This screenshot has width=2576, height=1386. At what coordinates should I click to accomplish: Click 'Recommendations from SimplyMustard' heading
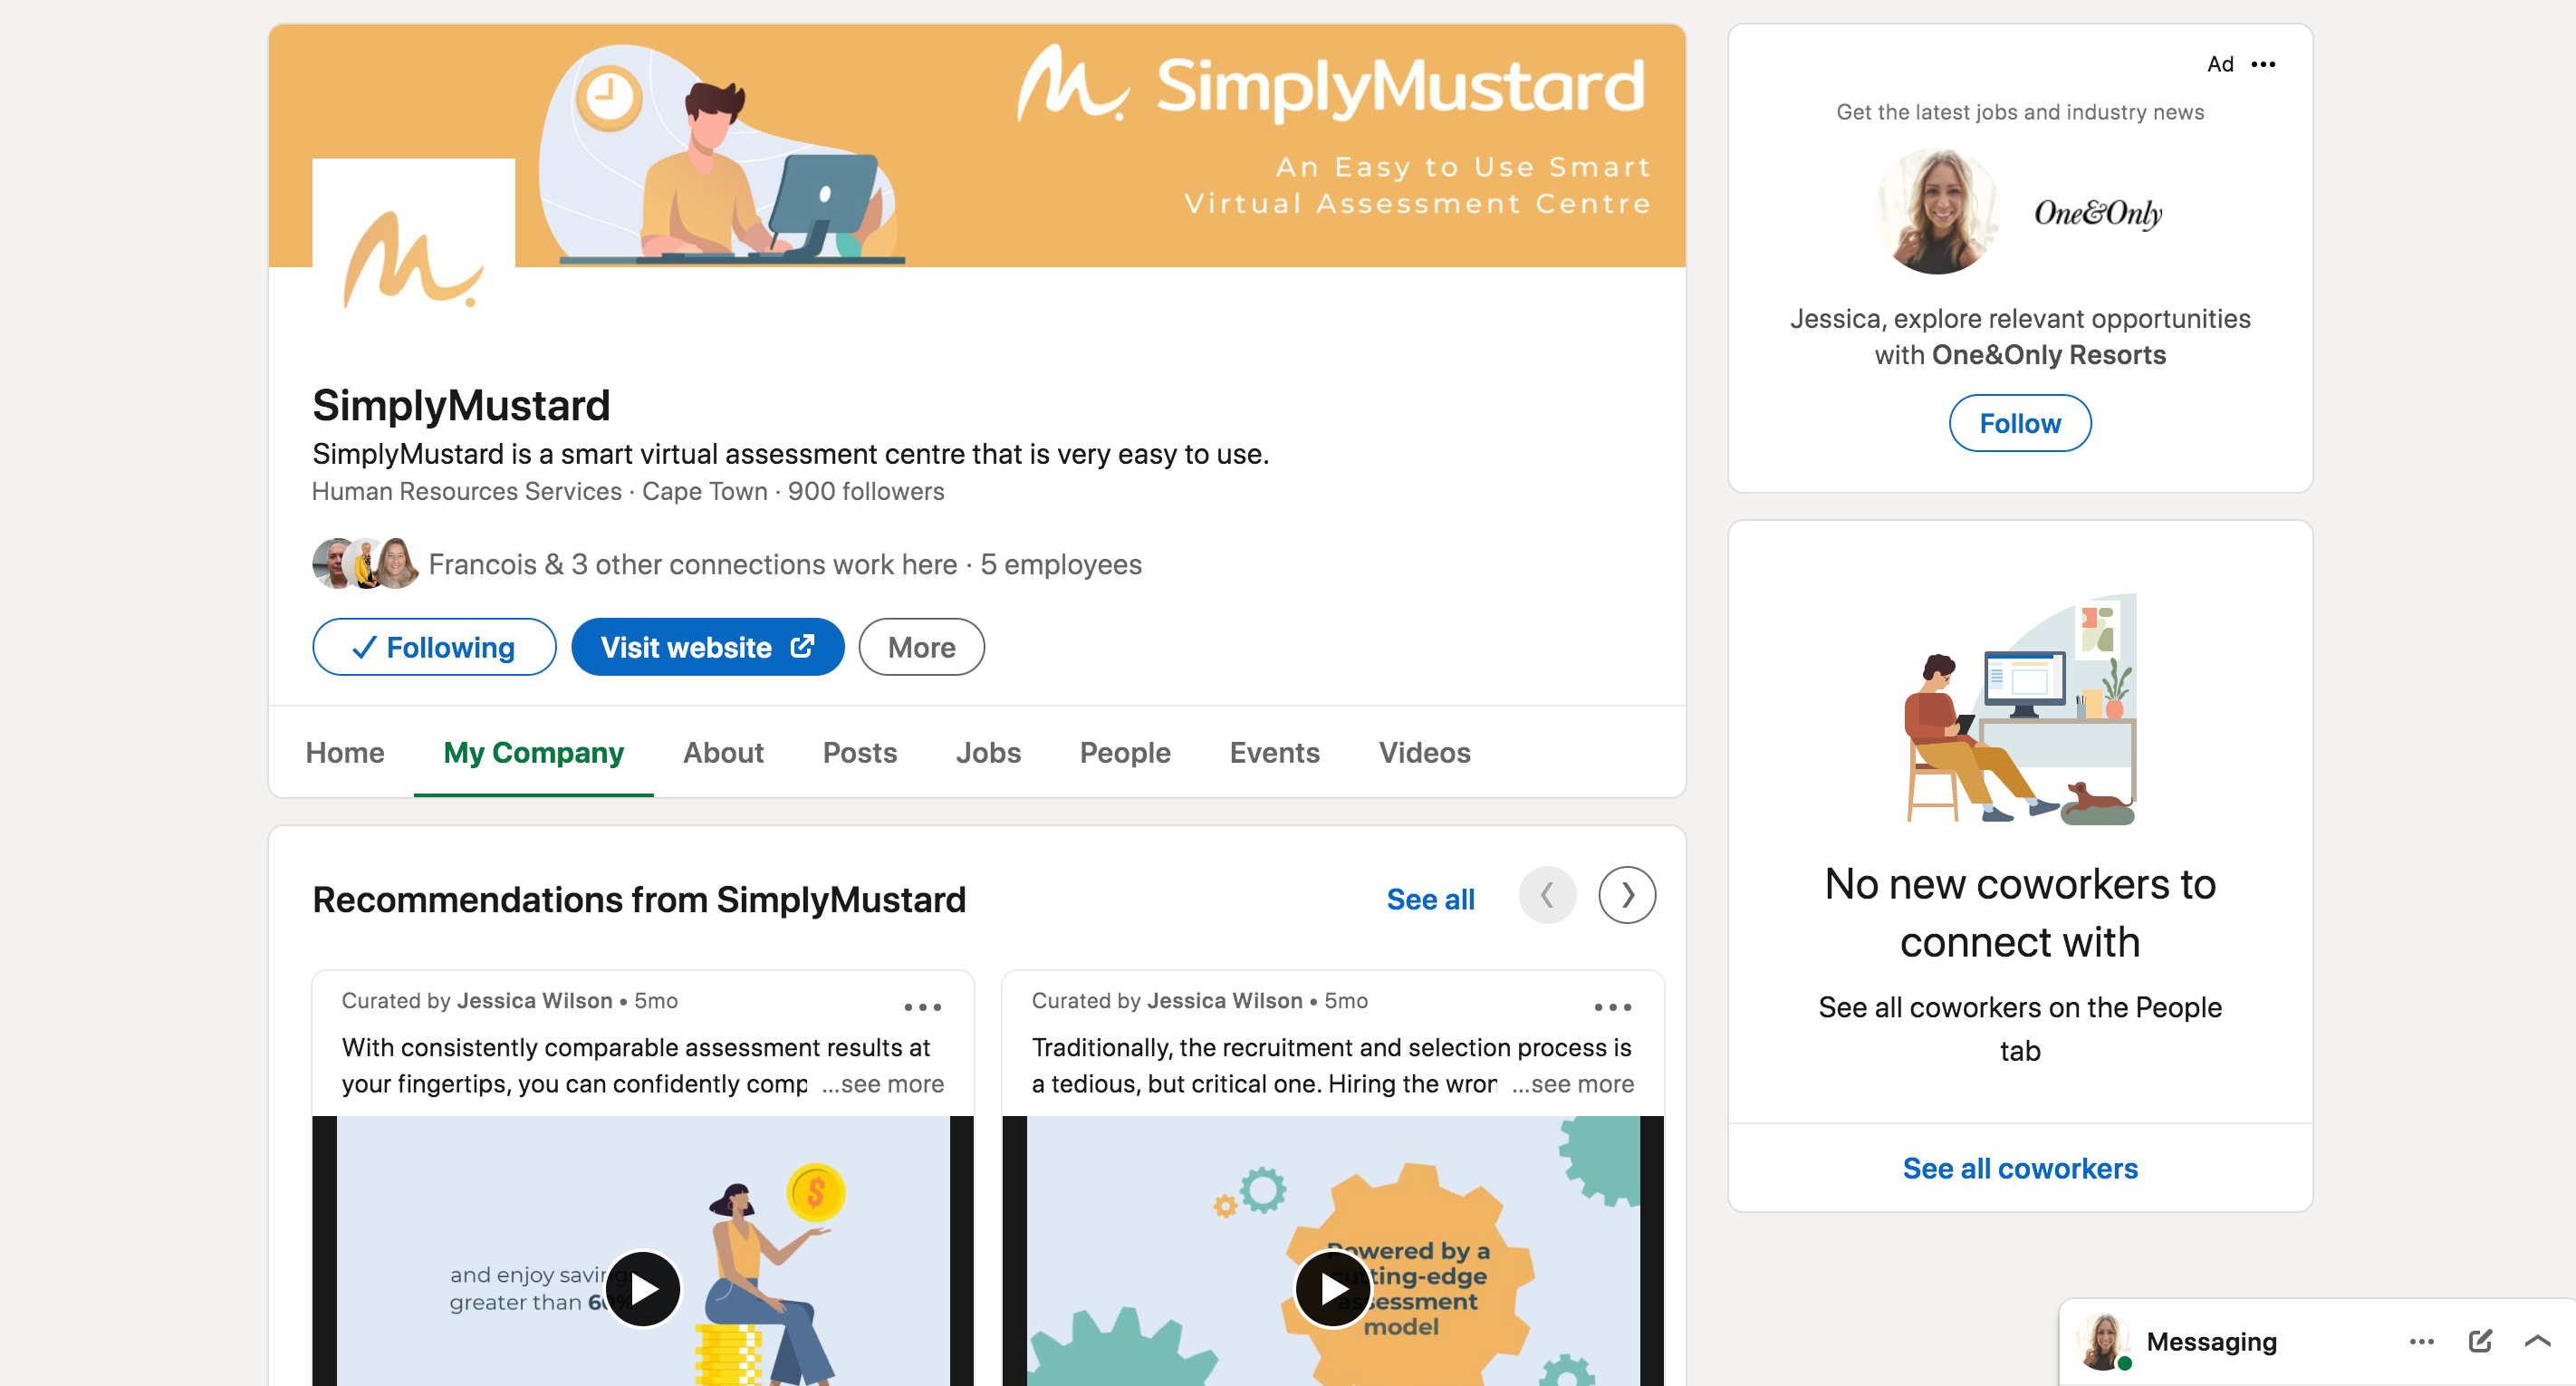coord(639,899)
